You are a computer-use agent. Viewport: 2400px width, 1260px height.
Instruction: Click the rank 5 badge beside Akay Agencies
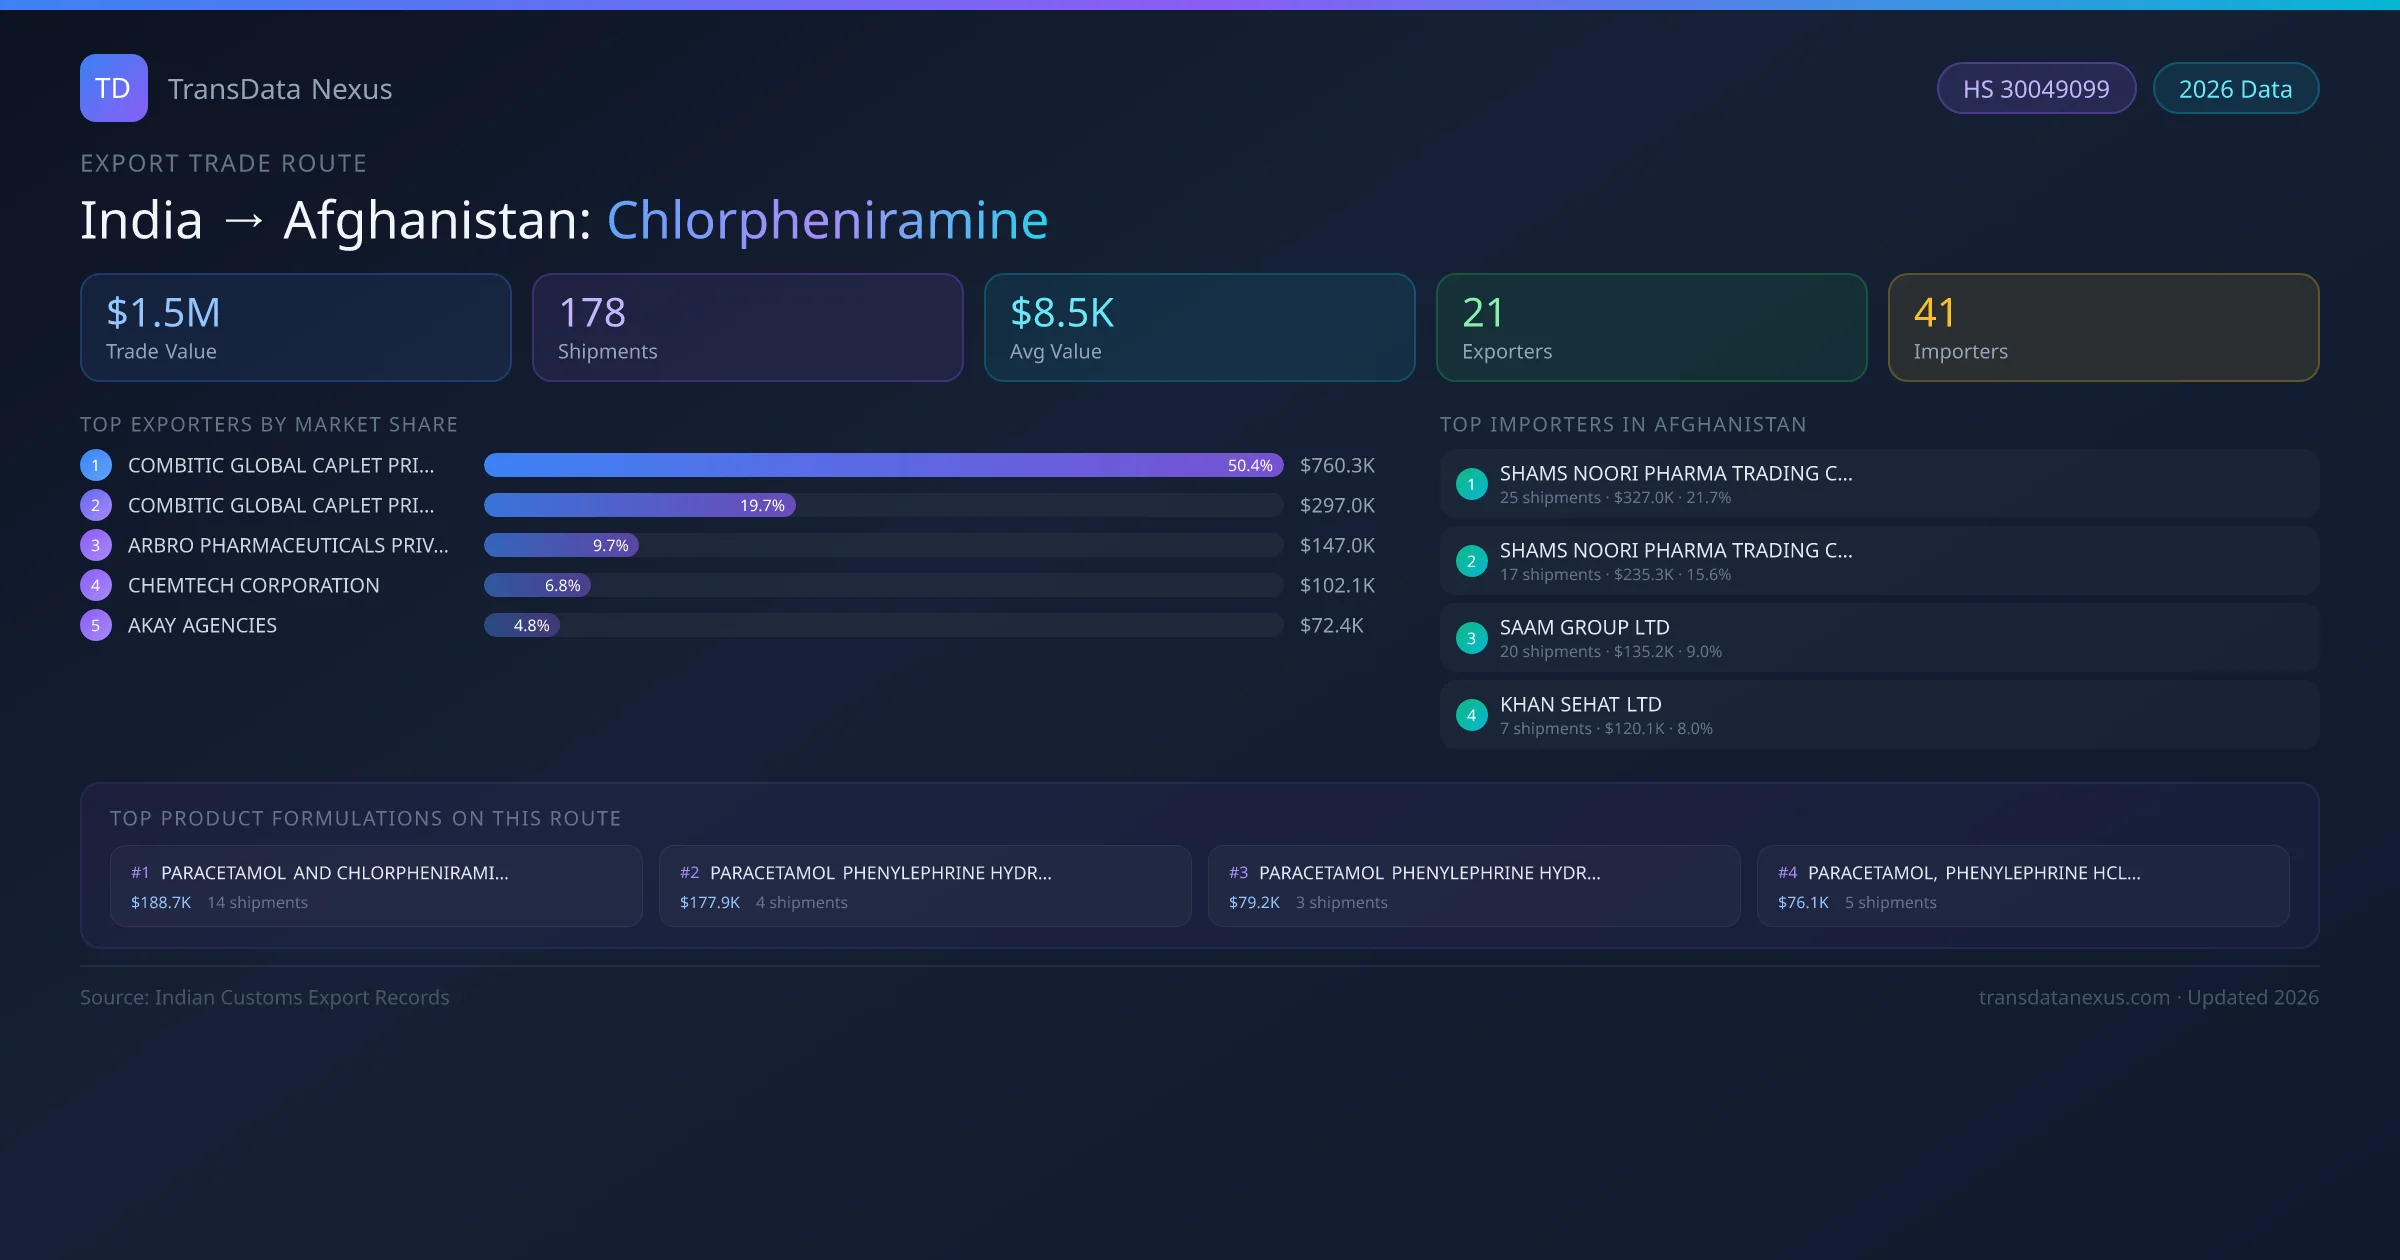[x=95, y=625]
